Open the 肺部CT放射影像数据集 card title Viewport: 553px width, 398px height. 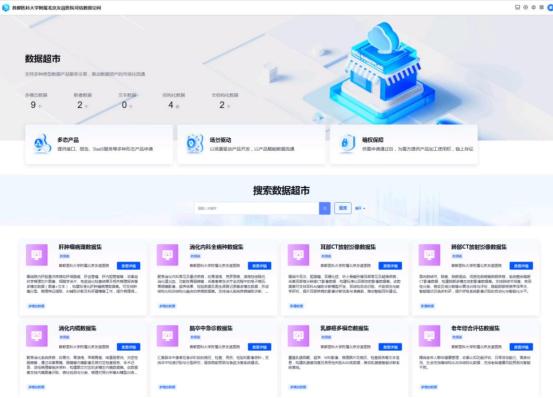(479, 247)
